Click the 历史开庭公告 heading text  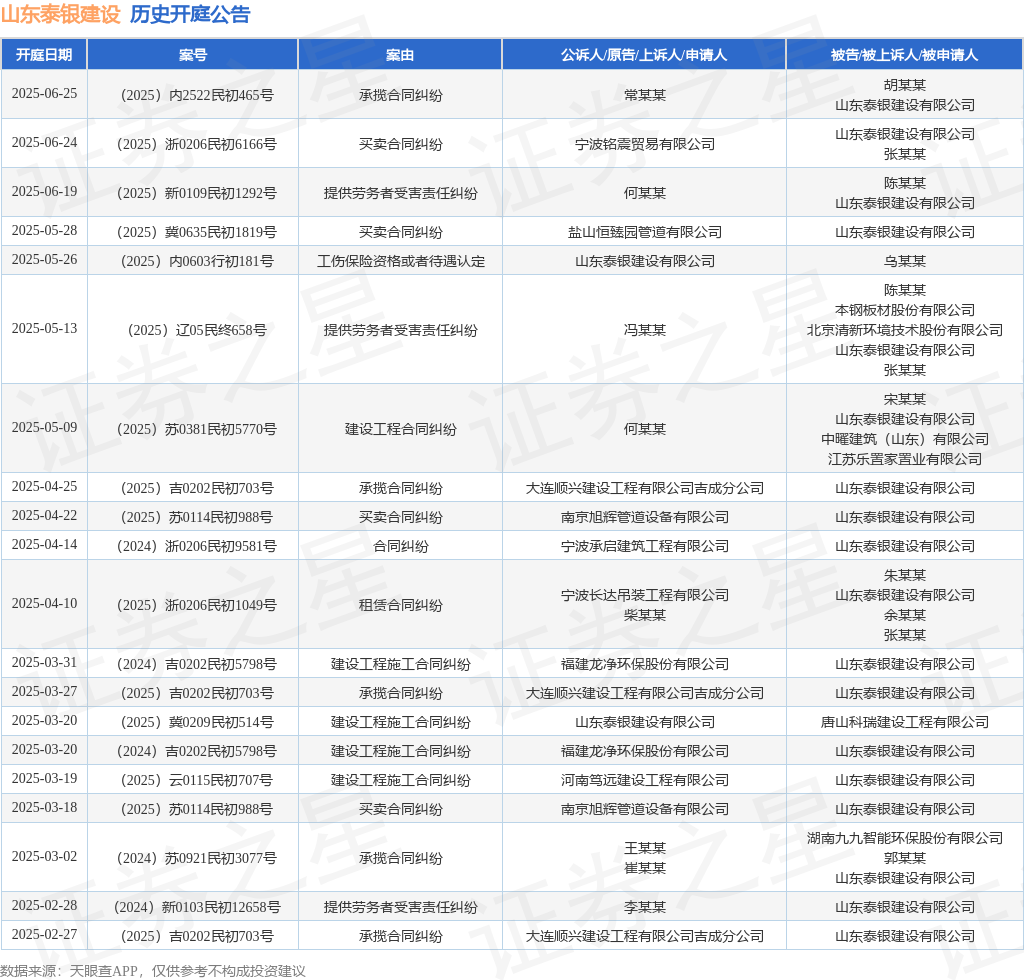[190, 14]
